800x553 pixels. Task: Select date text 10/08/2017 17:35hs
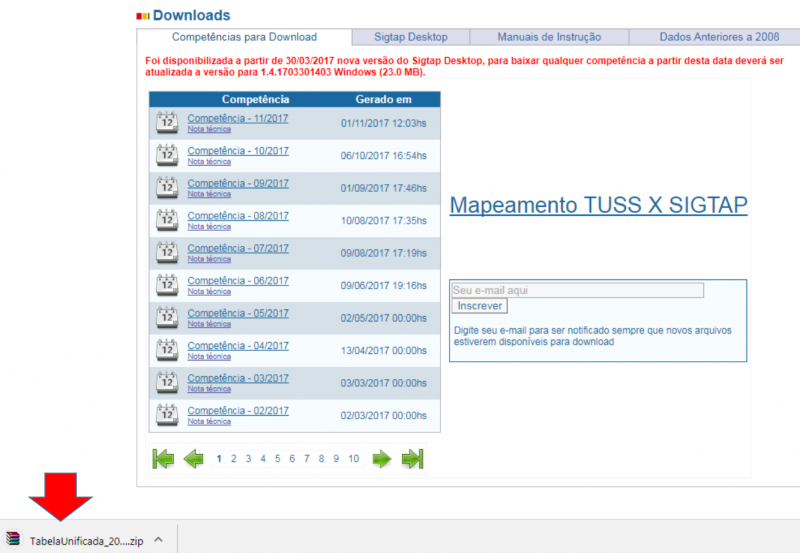[384, 220]
